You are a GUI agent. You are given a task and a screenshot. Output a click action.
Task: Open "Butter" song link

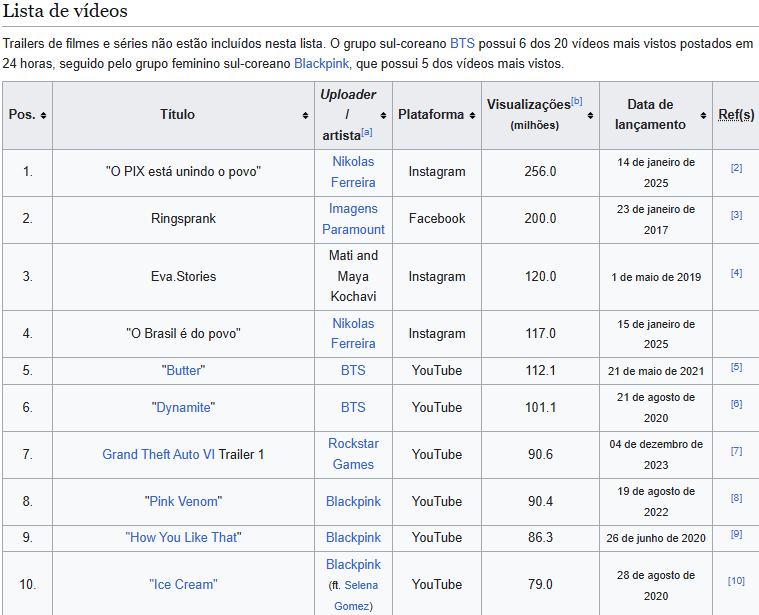(183, 371)
